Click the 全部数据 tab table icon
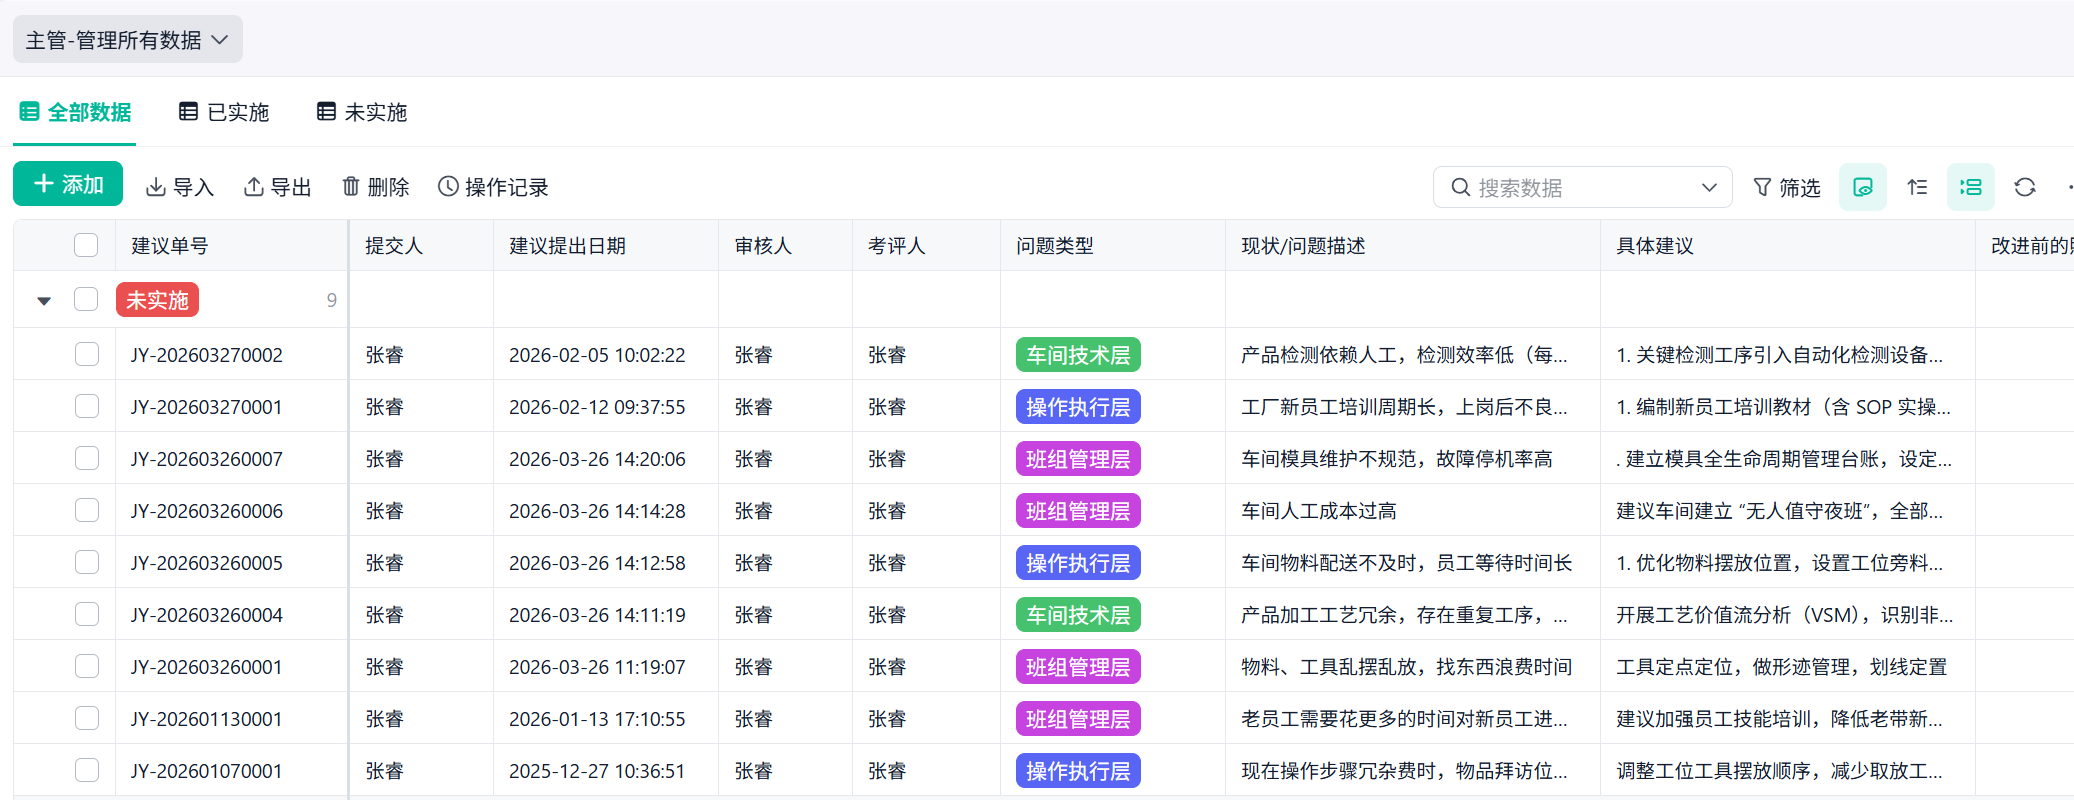The image size is (2074, 800). tap(29, 112)
